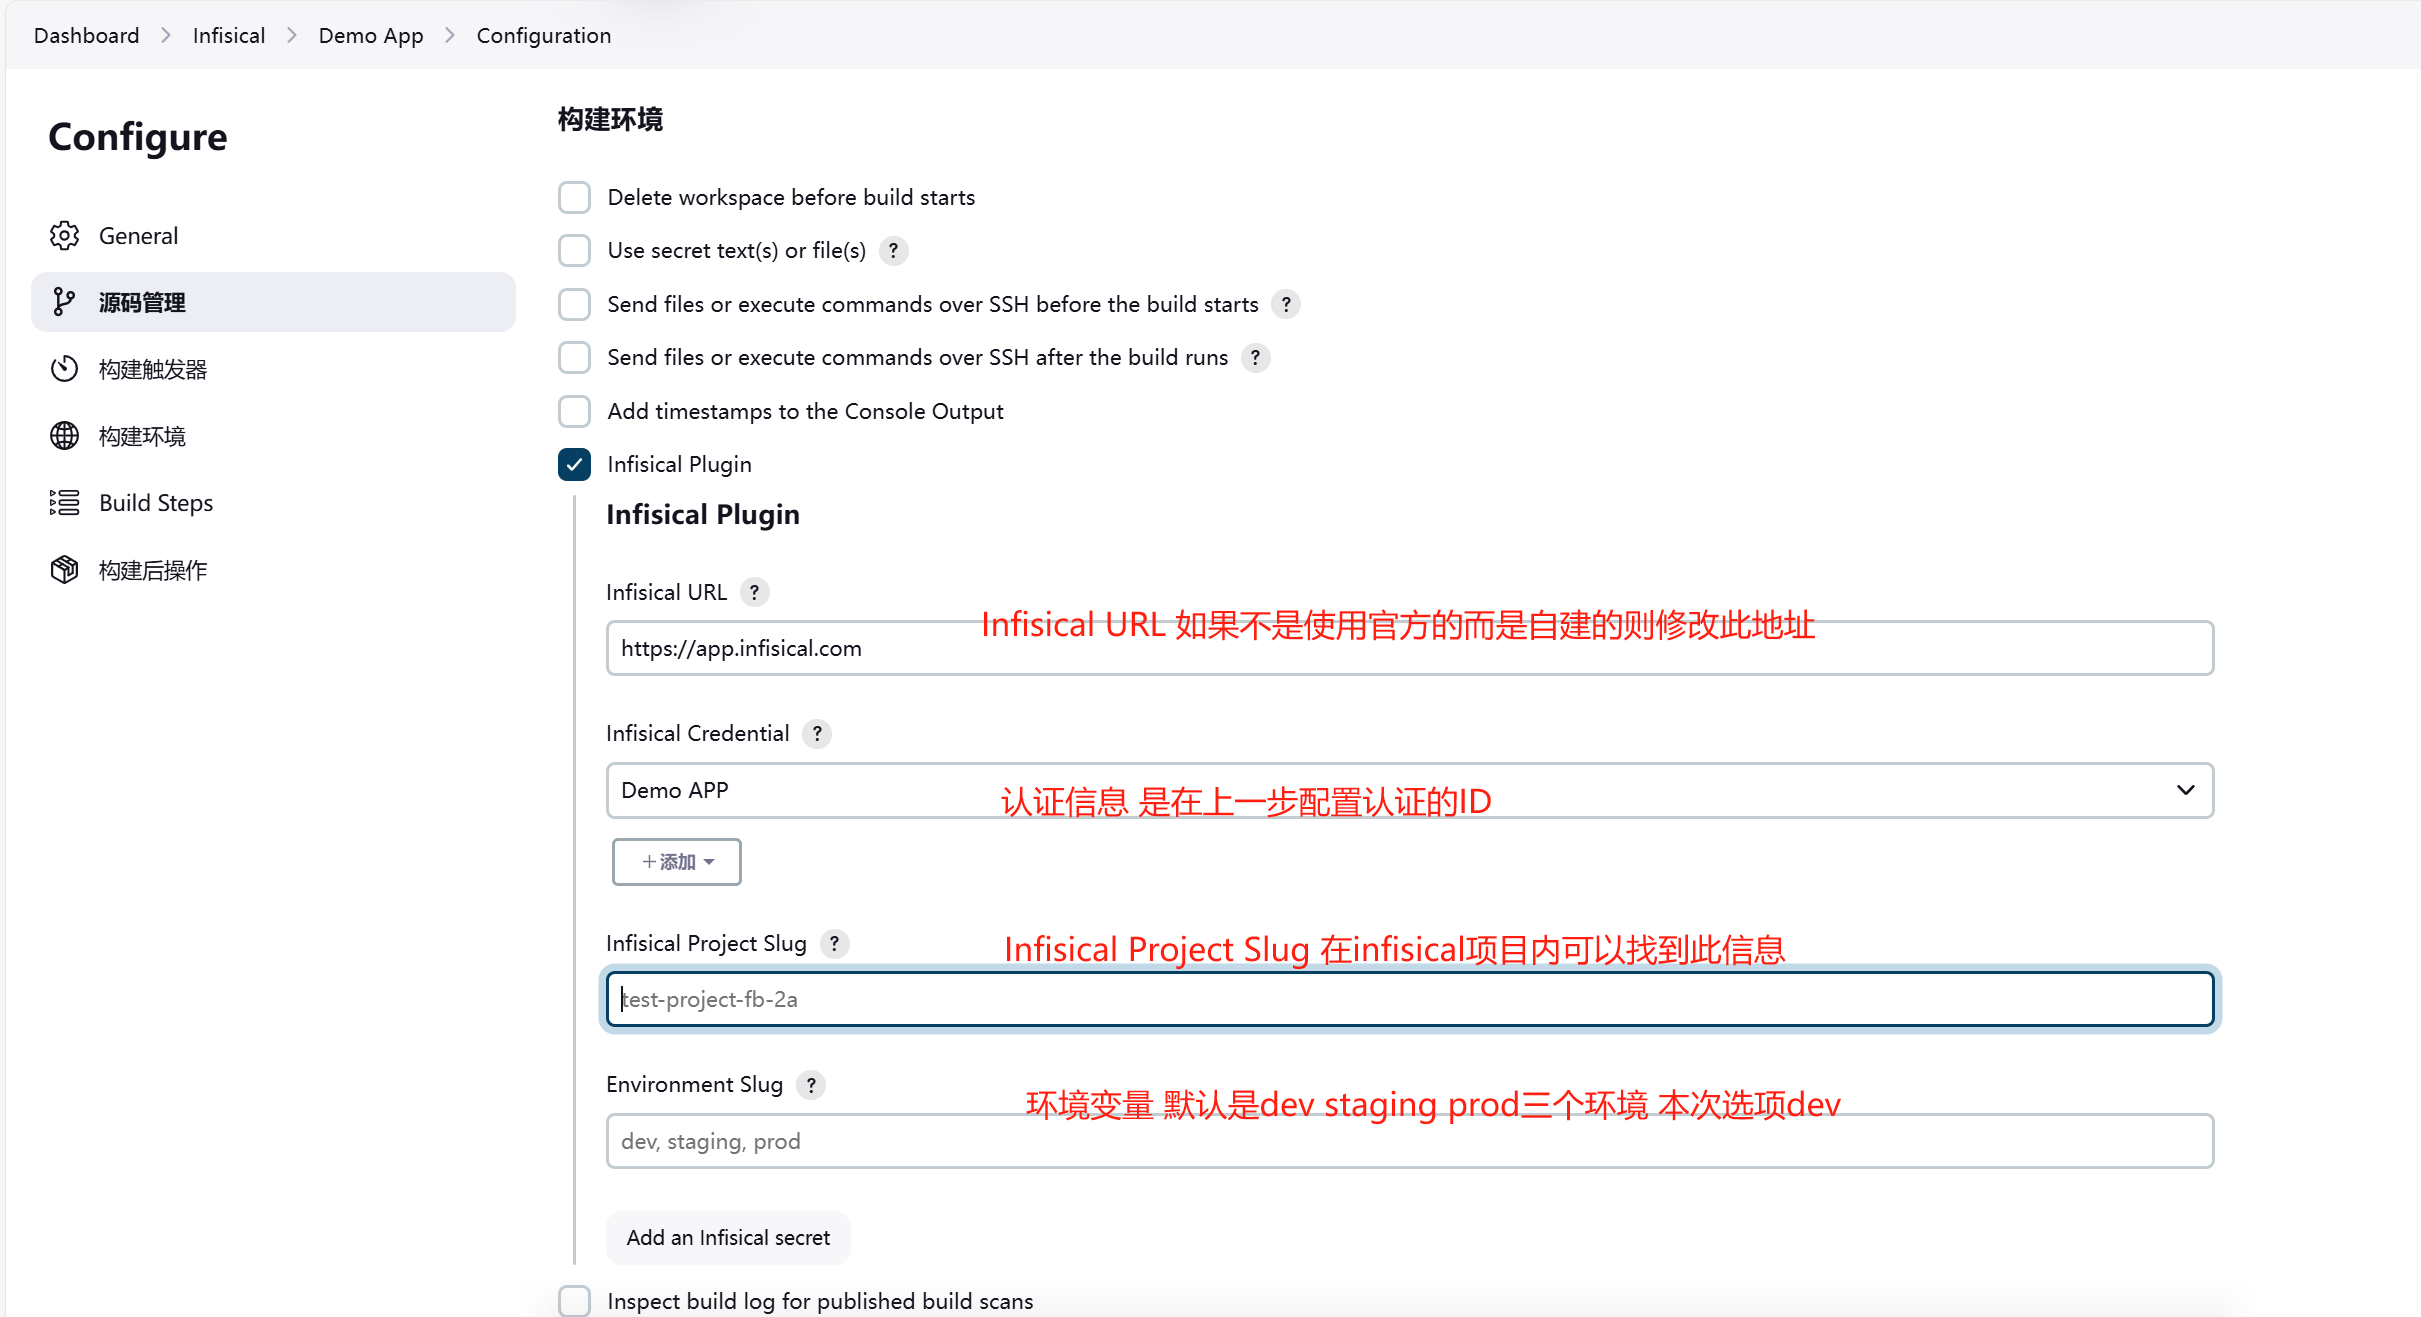
Task: Open help for SSH after the build runs
Action: pos(1255,358)
